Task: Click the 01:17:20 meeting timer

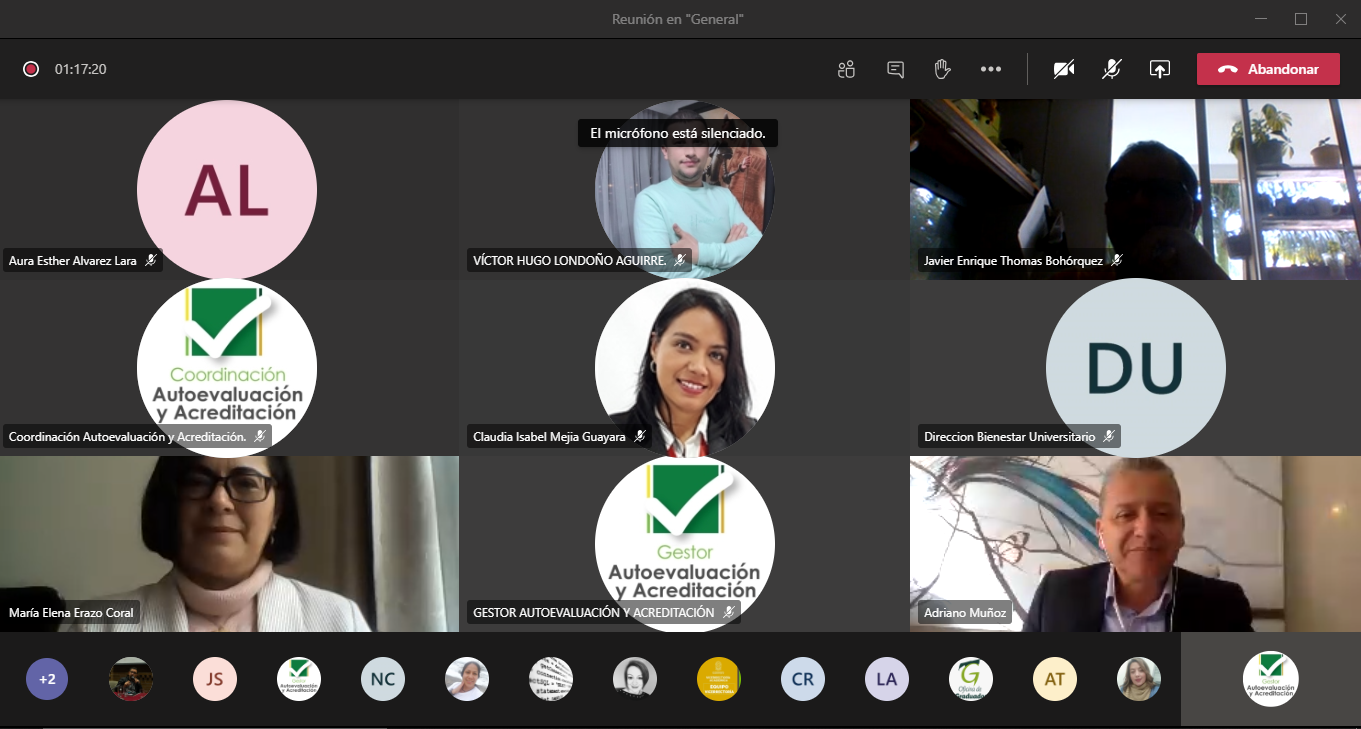Action: click(x=81, y=69)
